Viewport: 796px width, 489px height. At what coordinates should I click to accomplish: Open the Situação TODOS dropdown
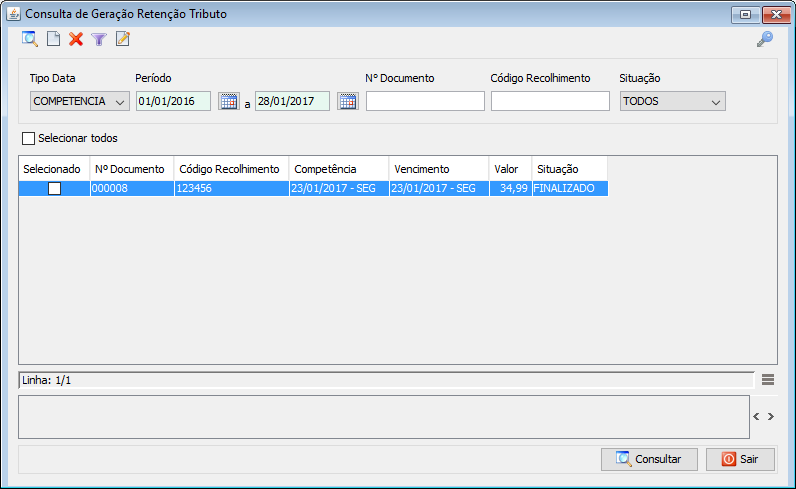pos(673,101)
